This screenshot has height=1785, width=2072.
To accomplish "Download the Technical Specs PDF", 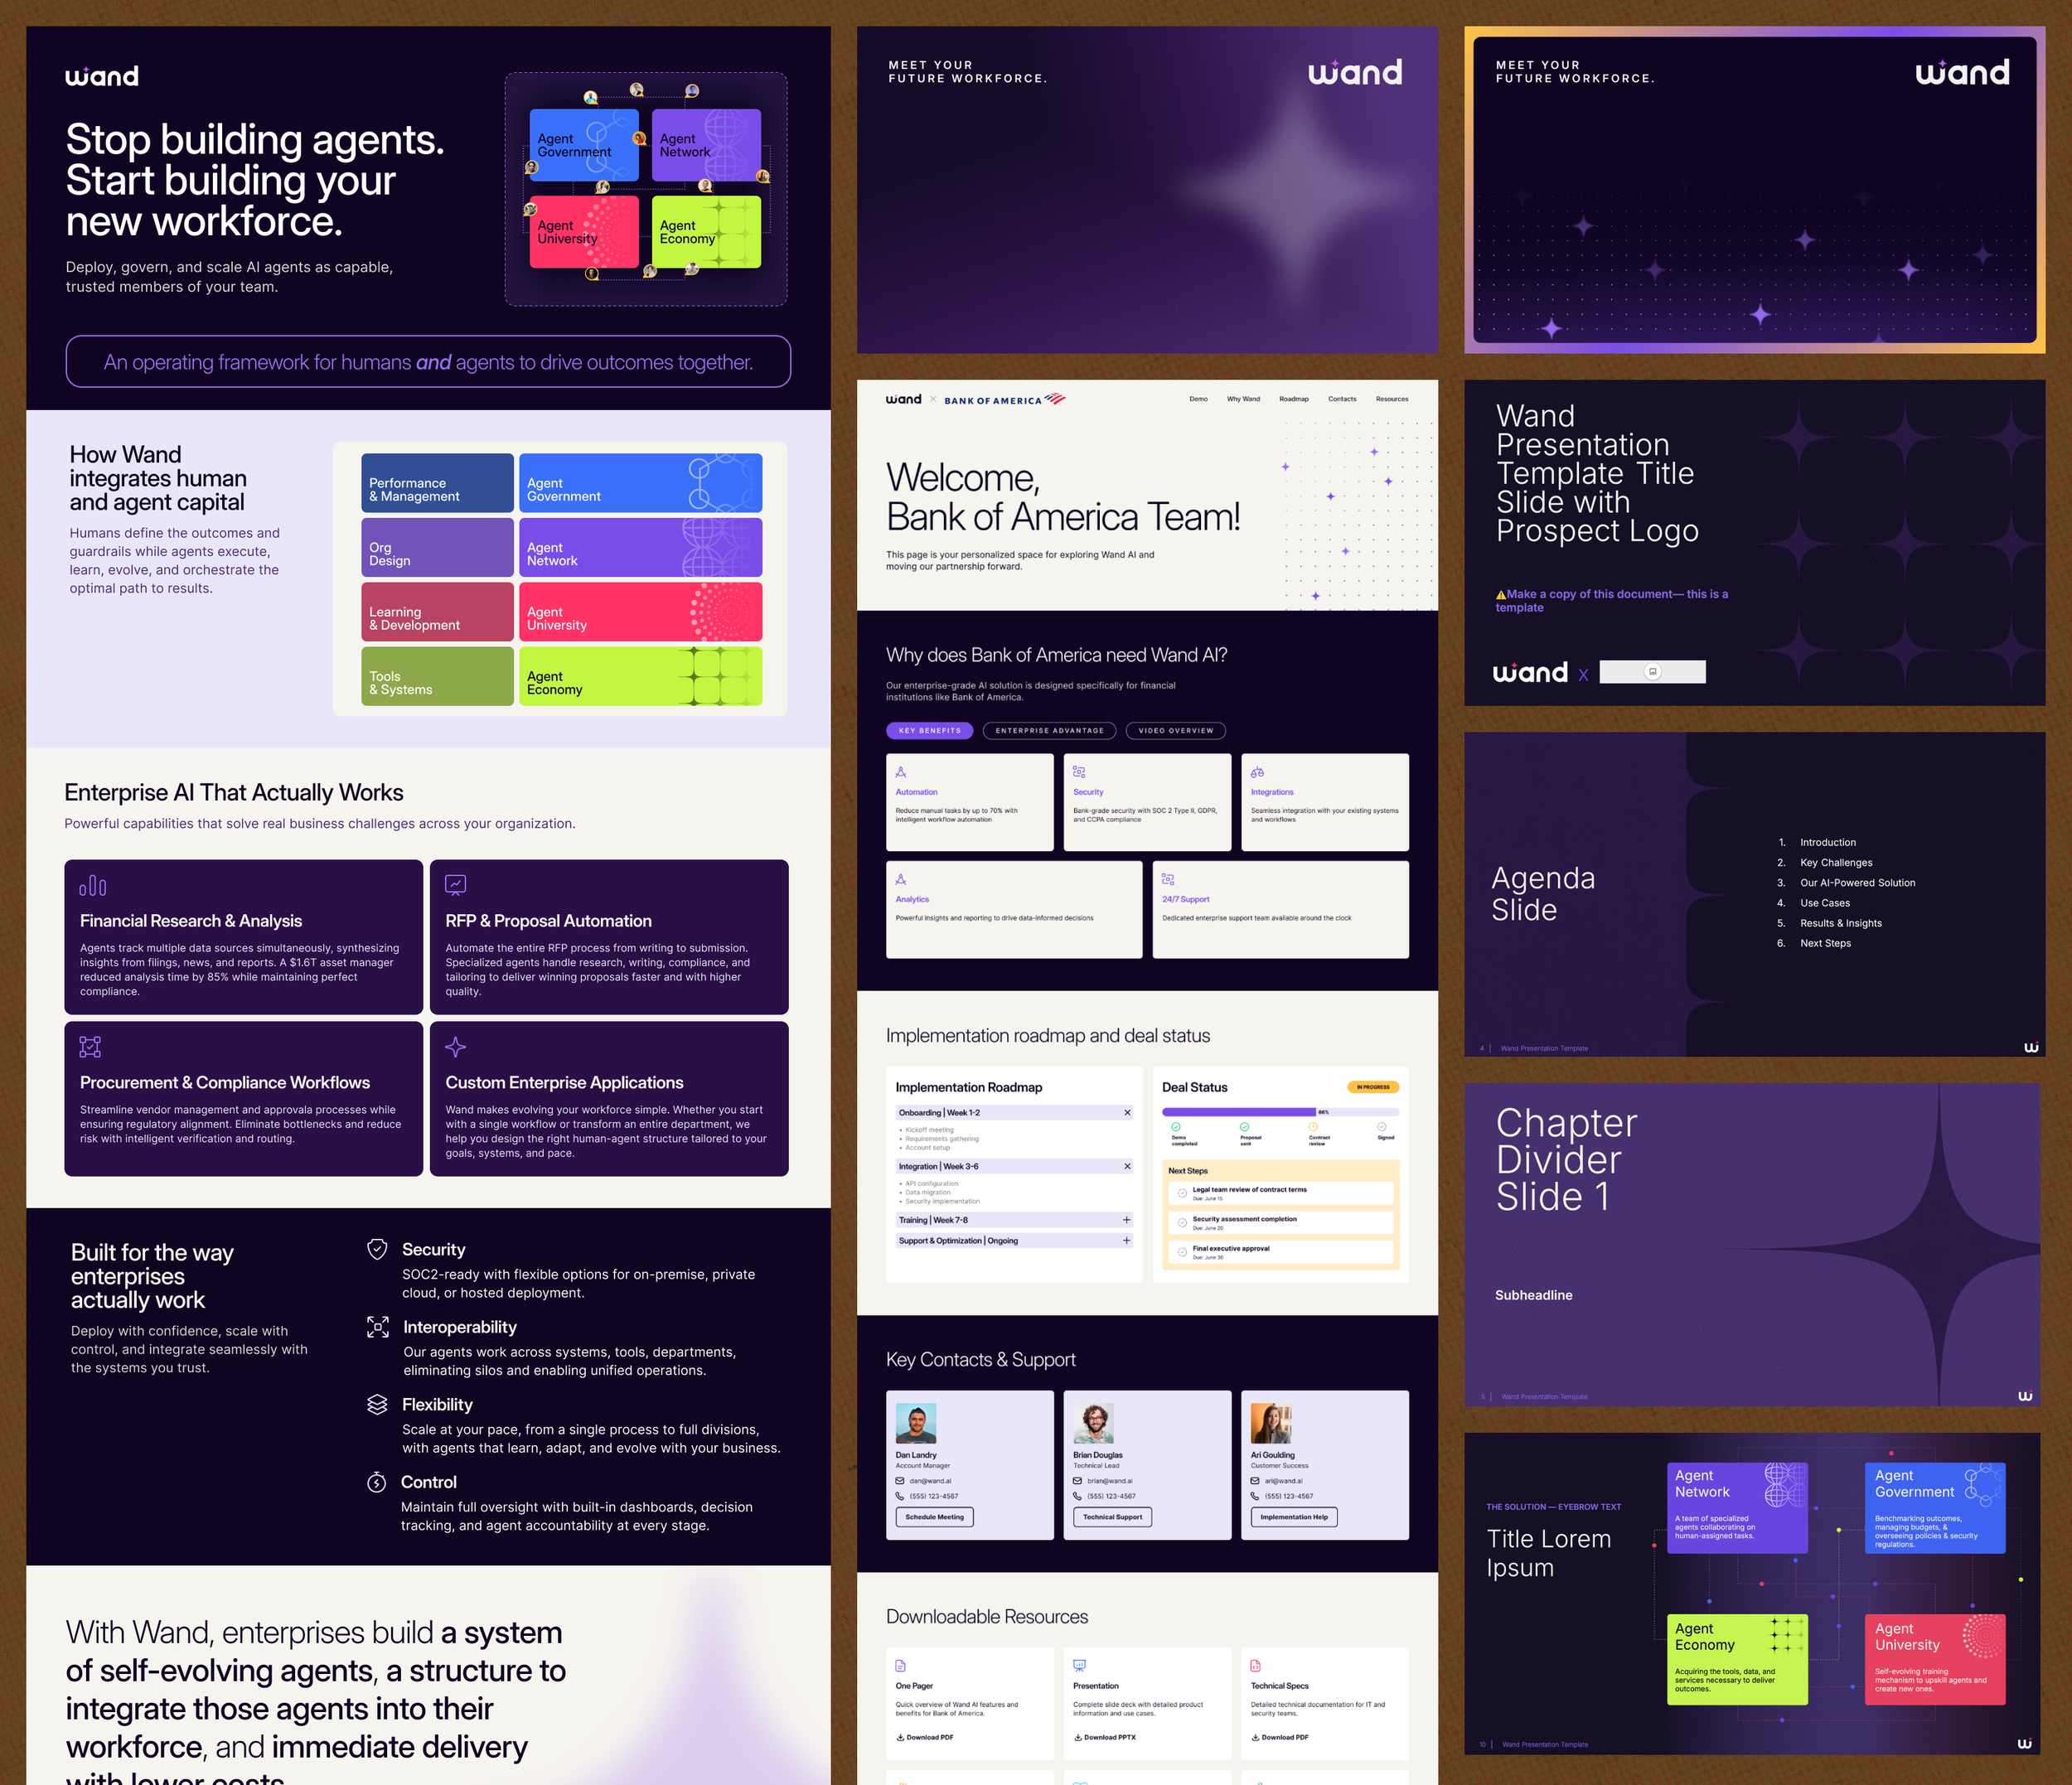I will pyautogui.click(x=1280, y=1738).
